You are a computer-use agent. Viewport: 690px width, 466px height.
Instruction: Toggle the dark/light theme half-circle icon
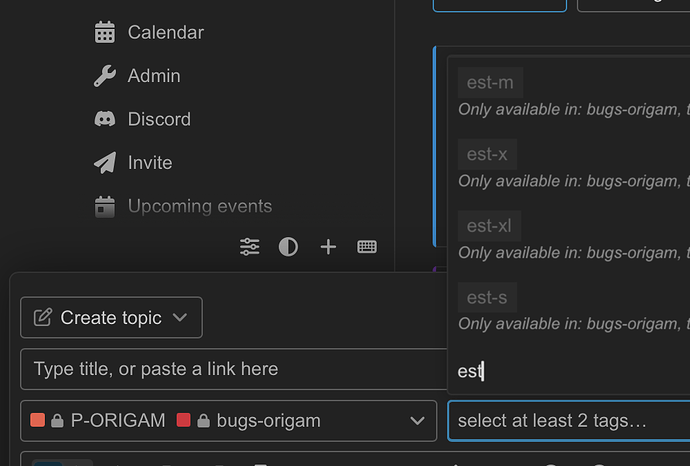tap(288, 247)
